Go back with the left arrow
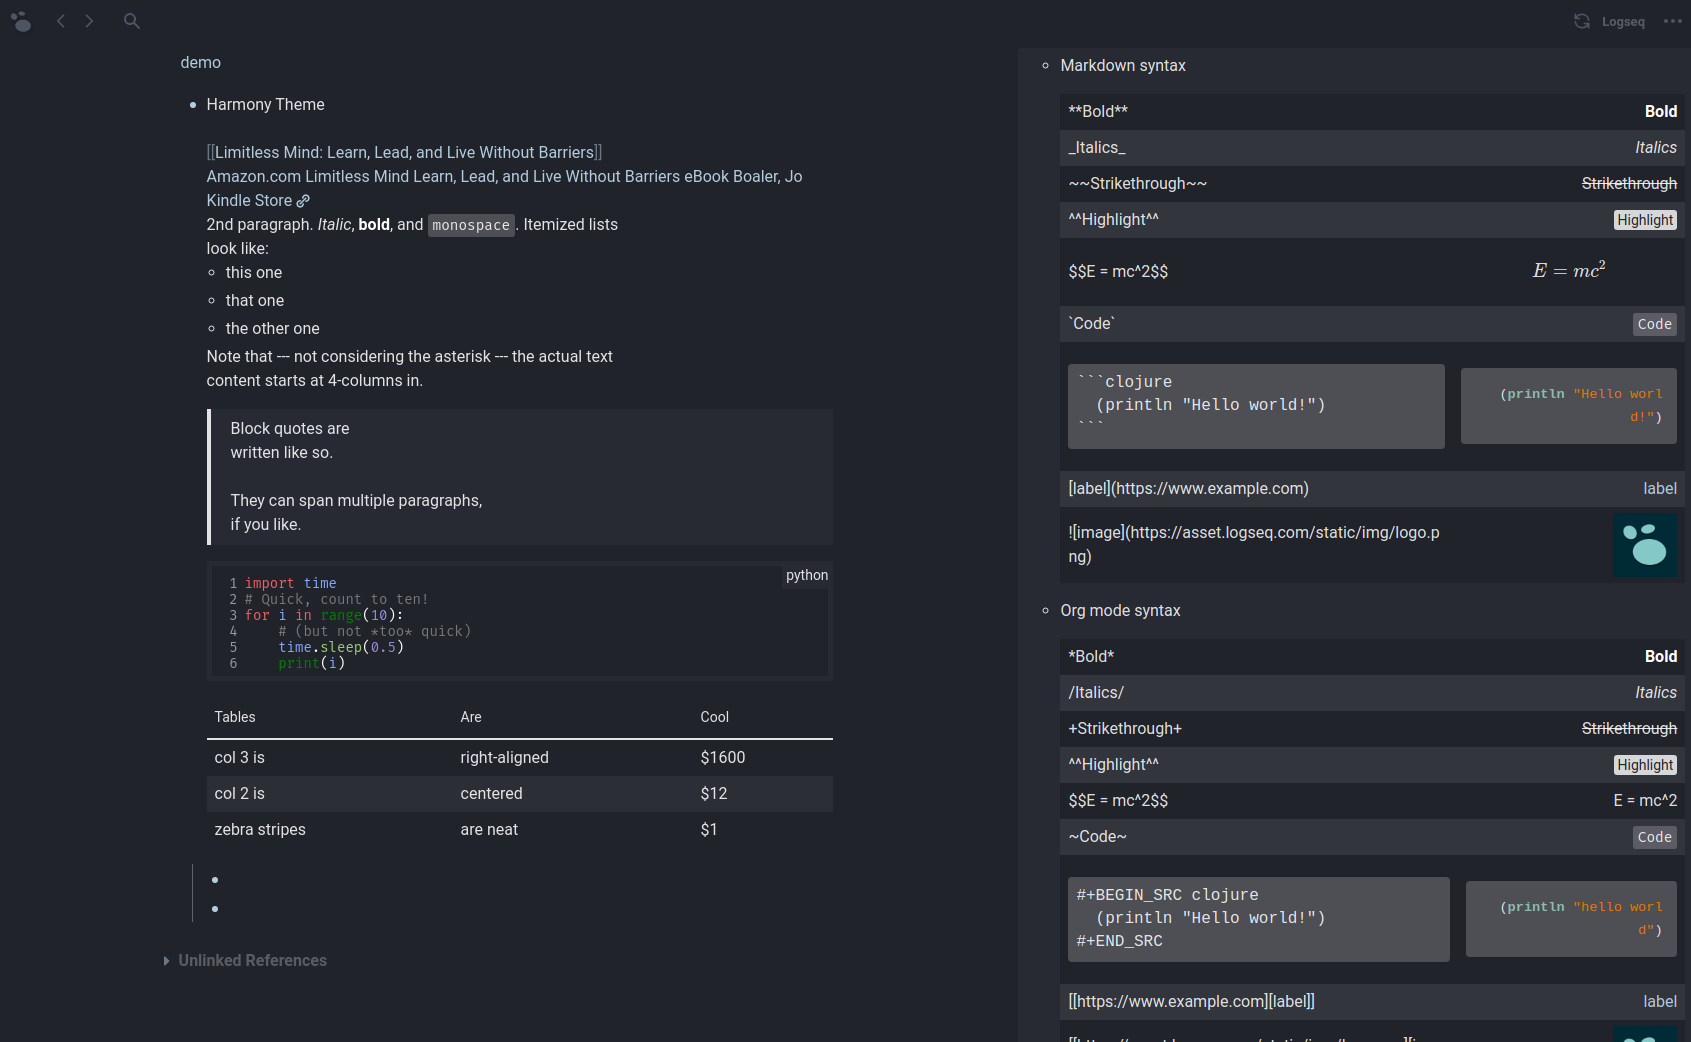 tap(61, 21)
